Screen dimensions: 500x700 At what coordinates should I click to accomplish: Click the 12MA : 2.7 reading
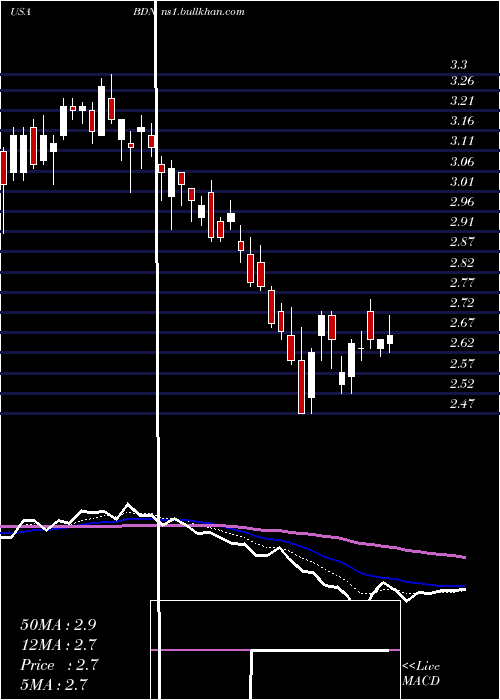point(58,645)
